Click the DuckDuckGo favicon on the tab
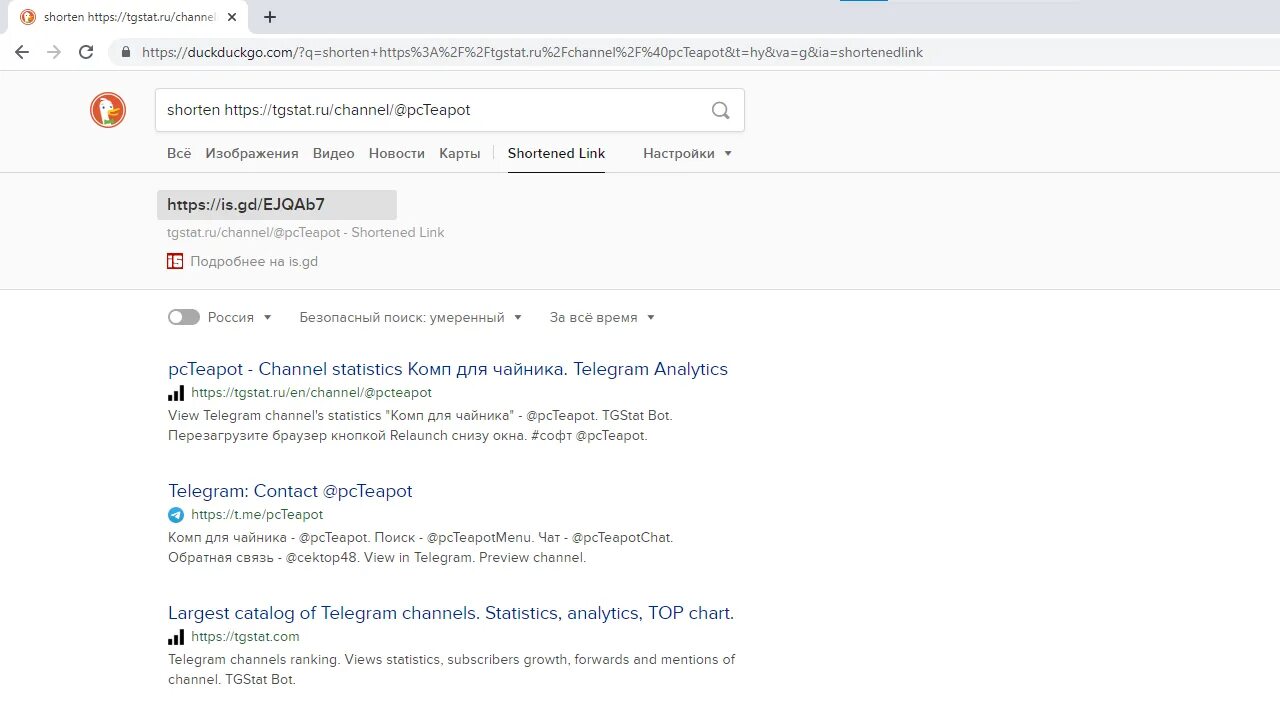 28,17
